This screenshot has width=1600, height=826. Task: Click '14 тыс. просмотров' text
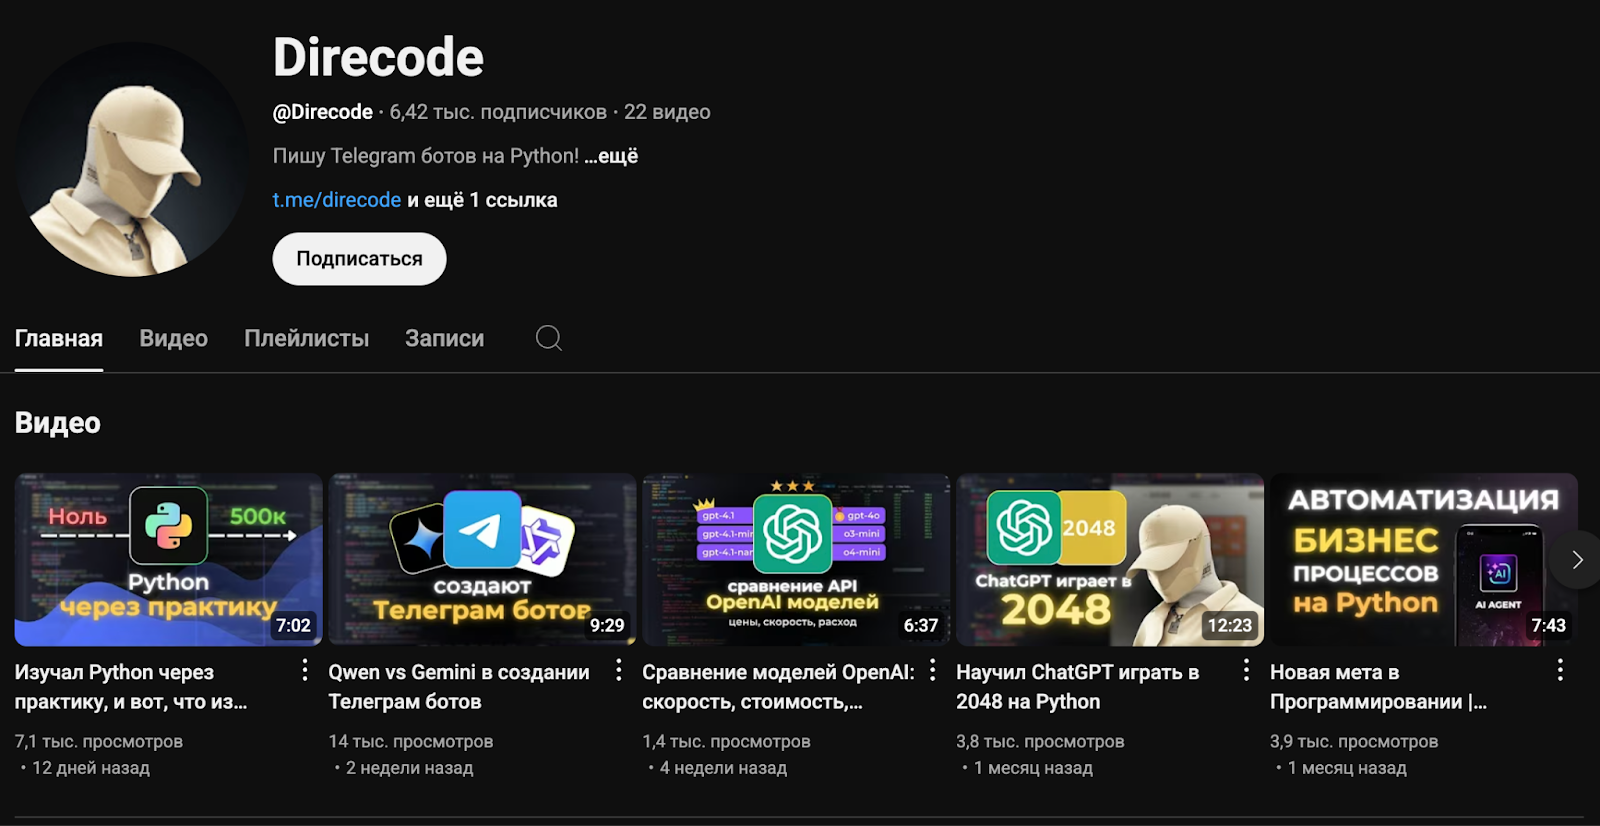click(410, 742)
